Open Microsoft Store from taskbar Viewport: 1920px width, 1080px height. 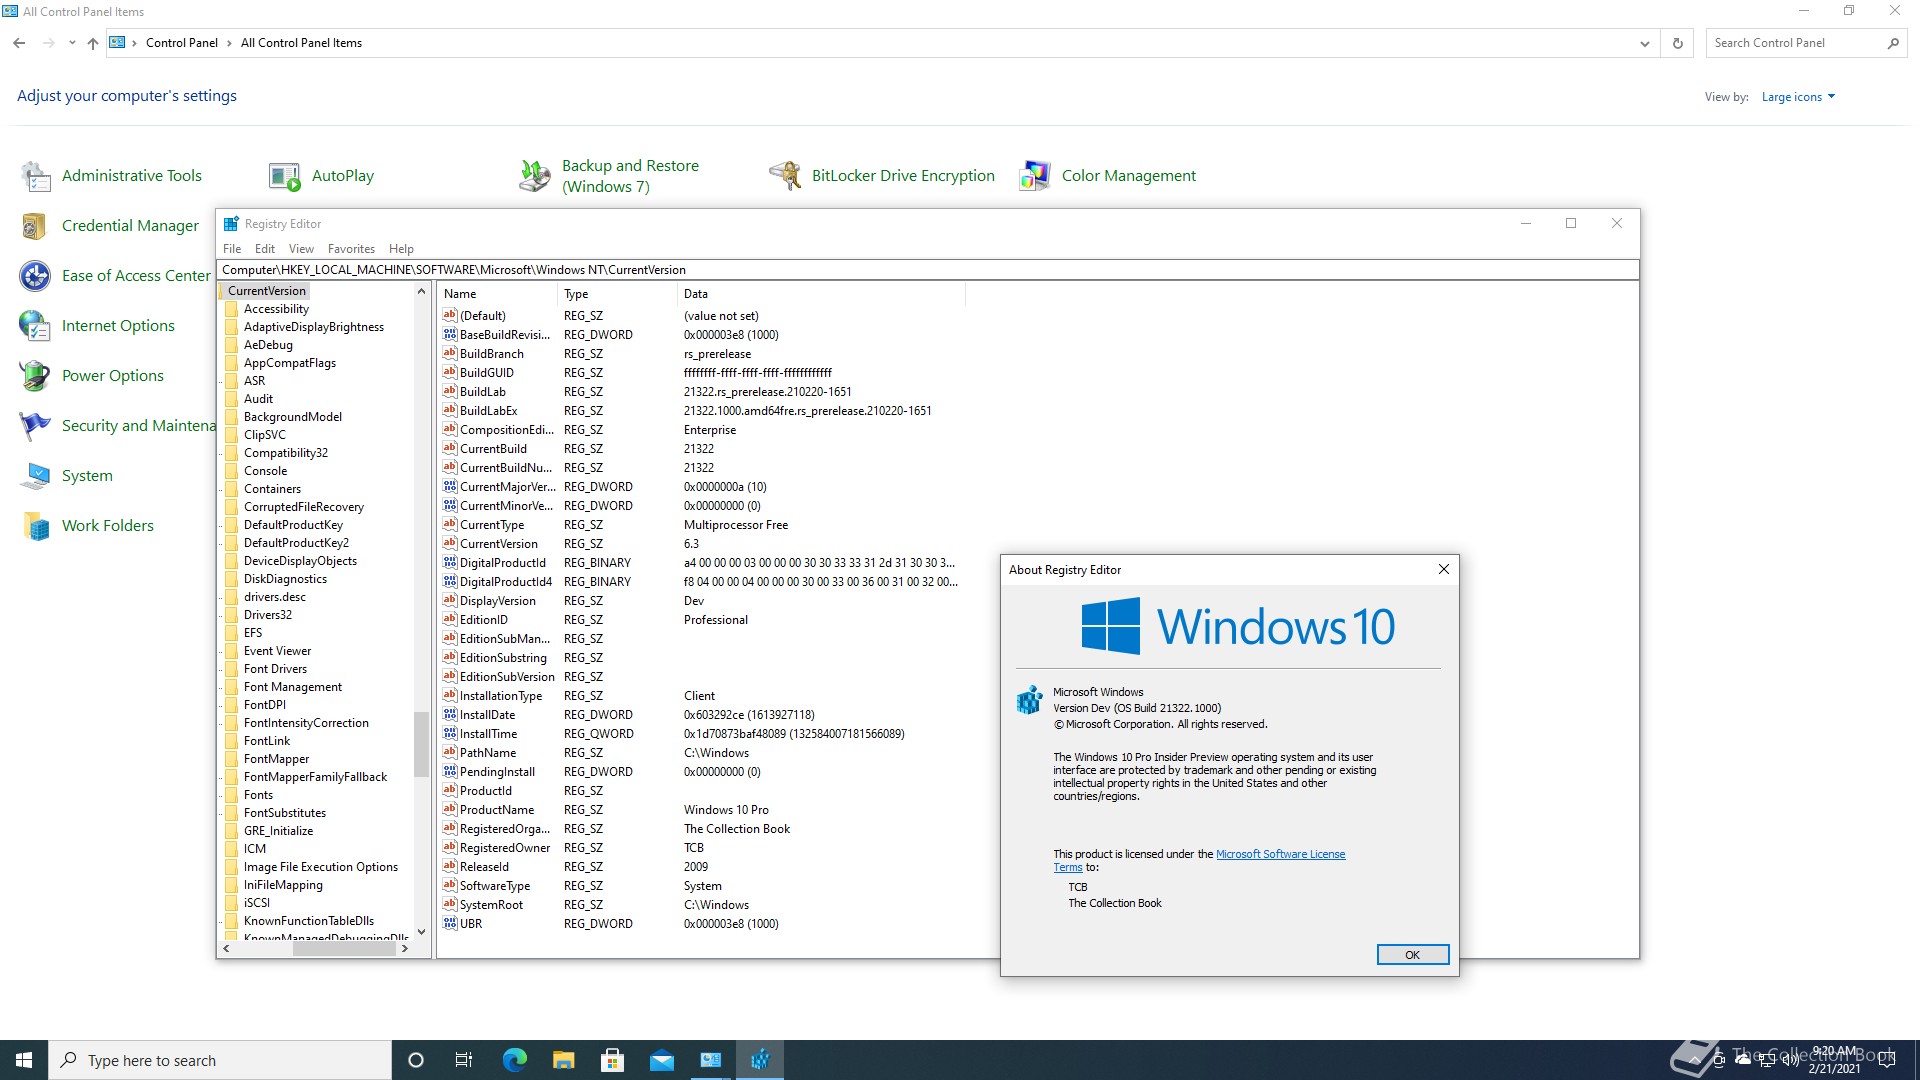pyautogui.click(x=612, y=1060)
